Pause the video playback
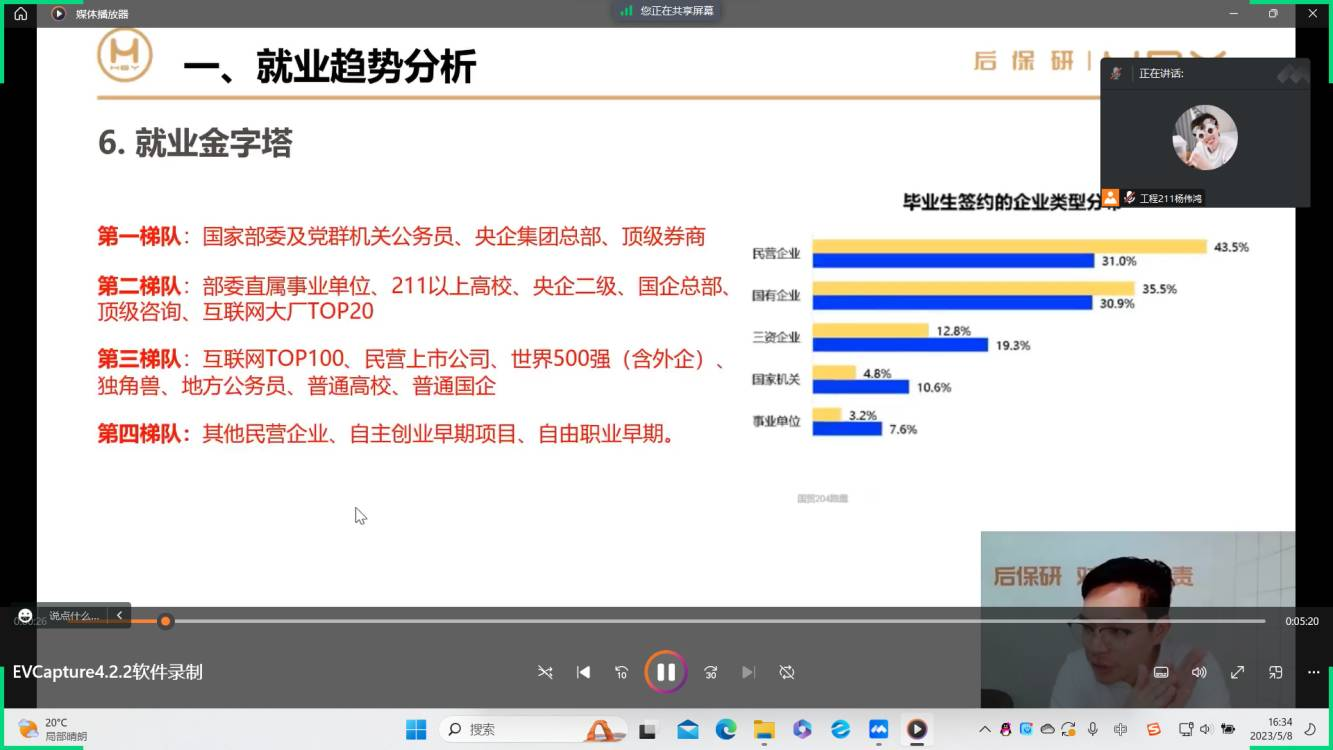This screenshot has width=1333, height=750. pos(665,672)
